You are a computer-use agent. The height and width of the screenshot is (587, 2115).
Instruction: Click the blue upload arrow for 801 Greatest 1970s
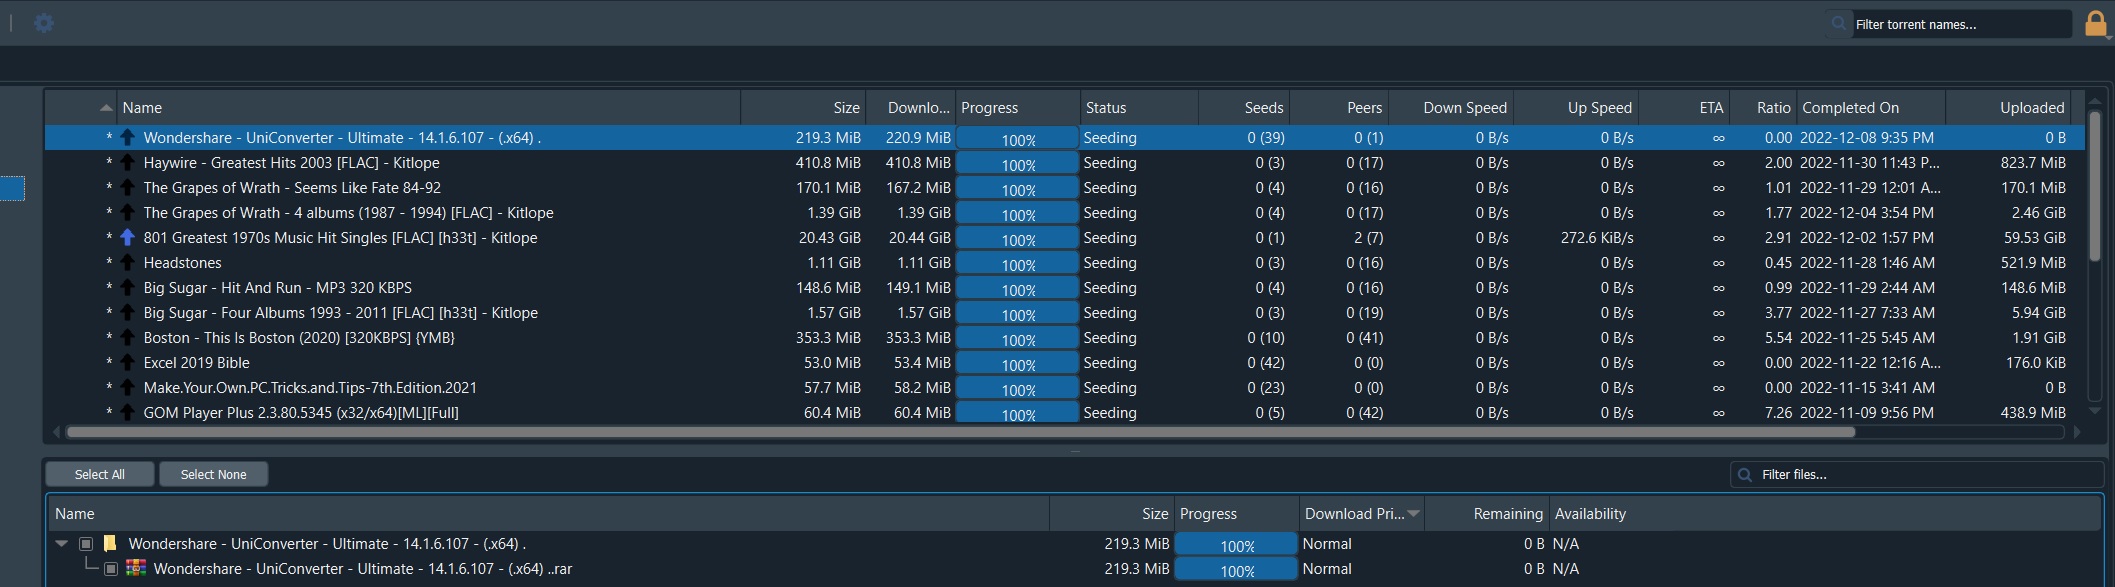127,238
